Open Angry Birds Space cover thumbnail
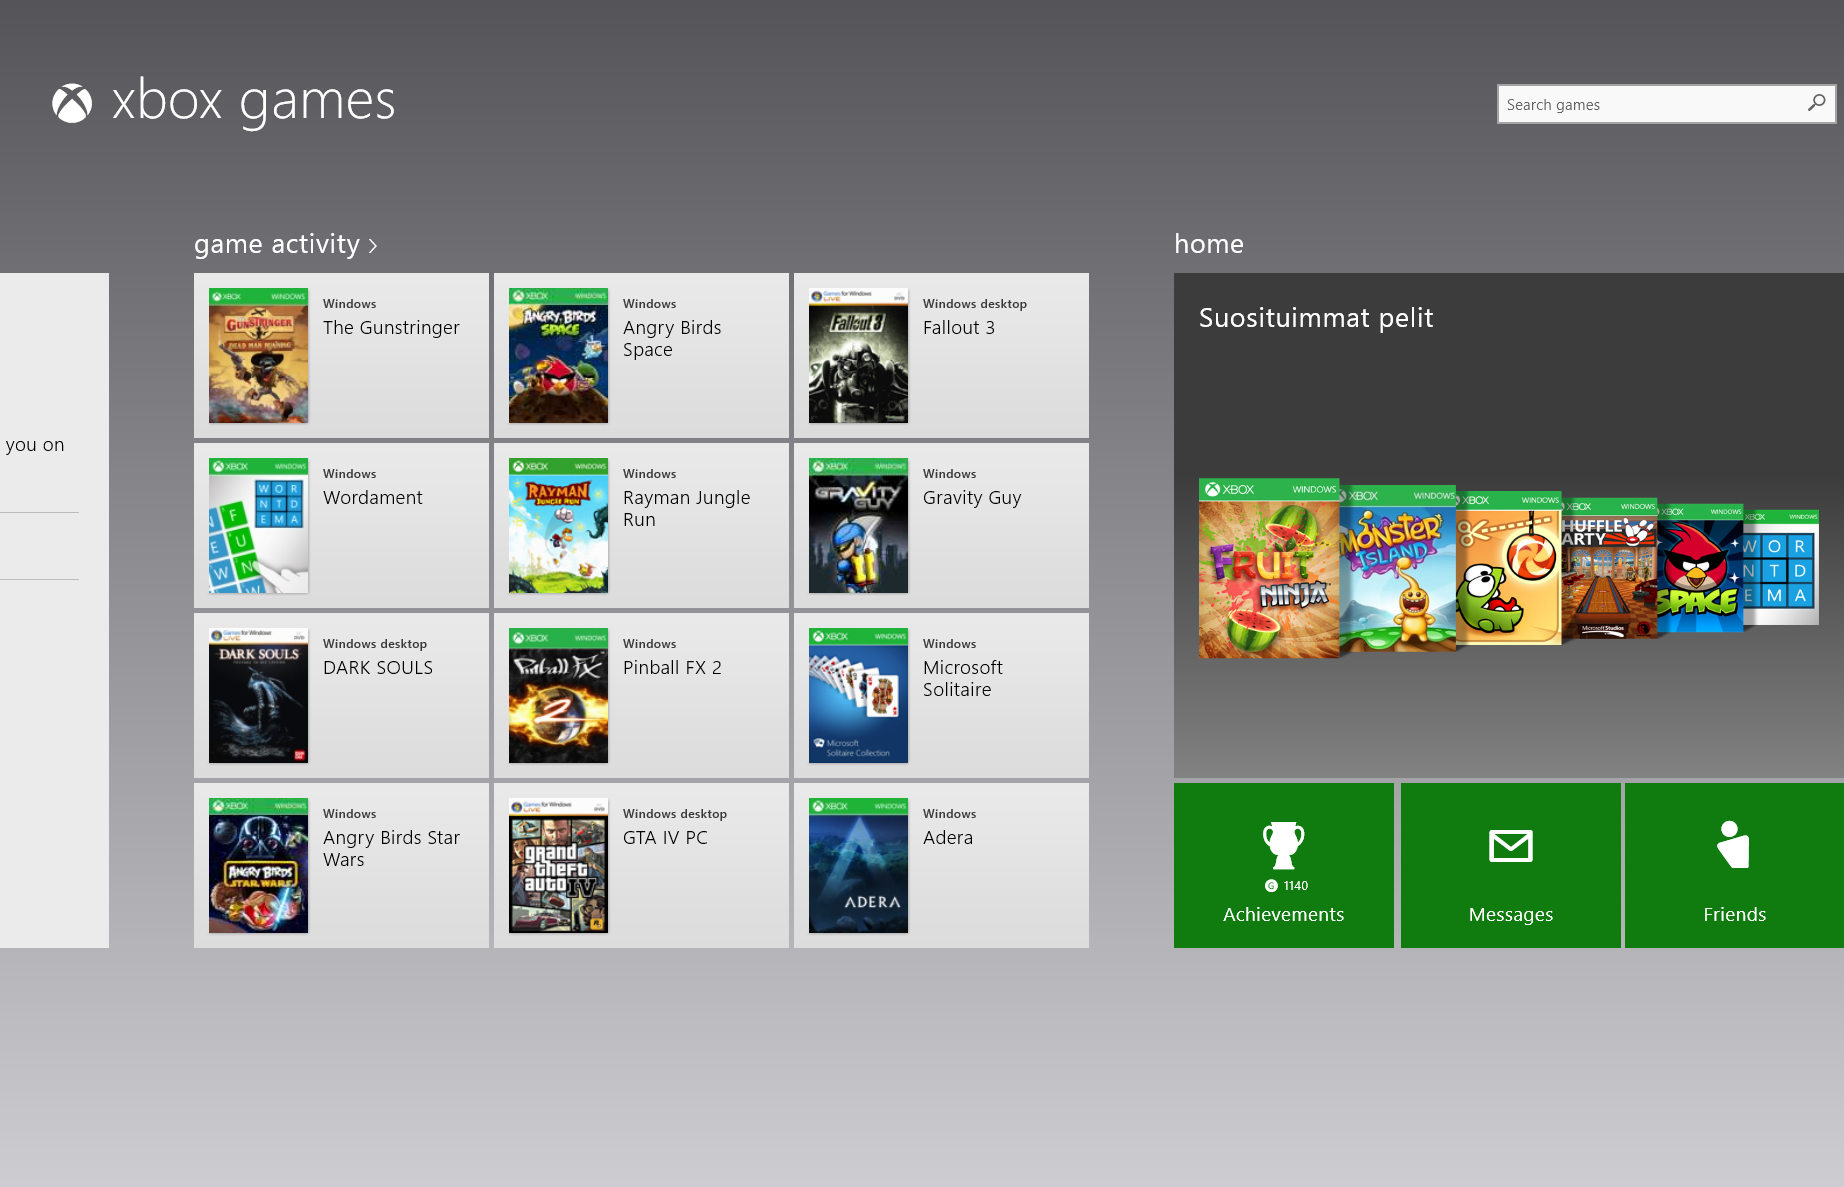Screen dimensions: 1844x1187 (x=558, y=356)
